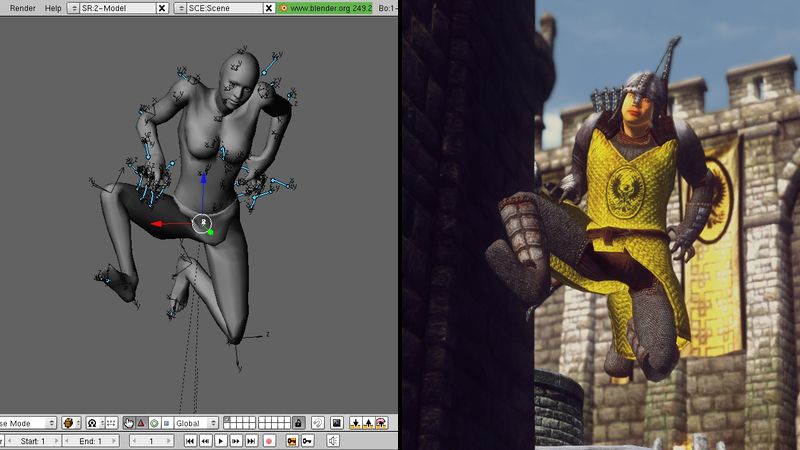The height and width of the screenshot is (450, 800).
Task: Insert keyframe with orange key icon
Action: (x=292, y=441)
